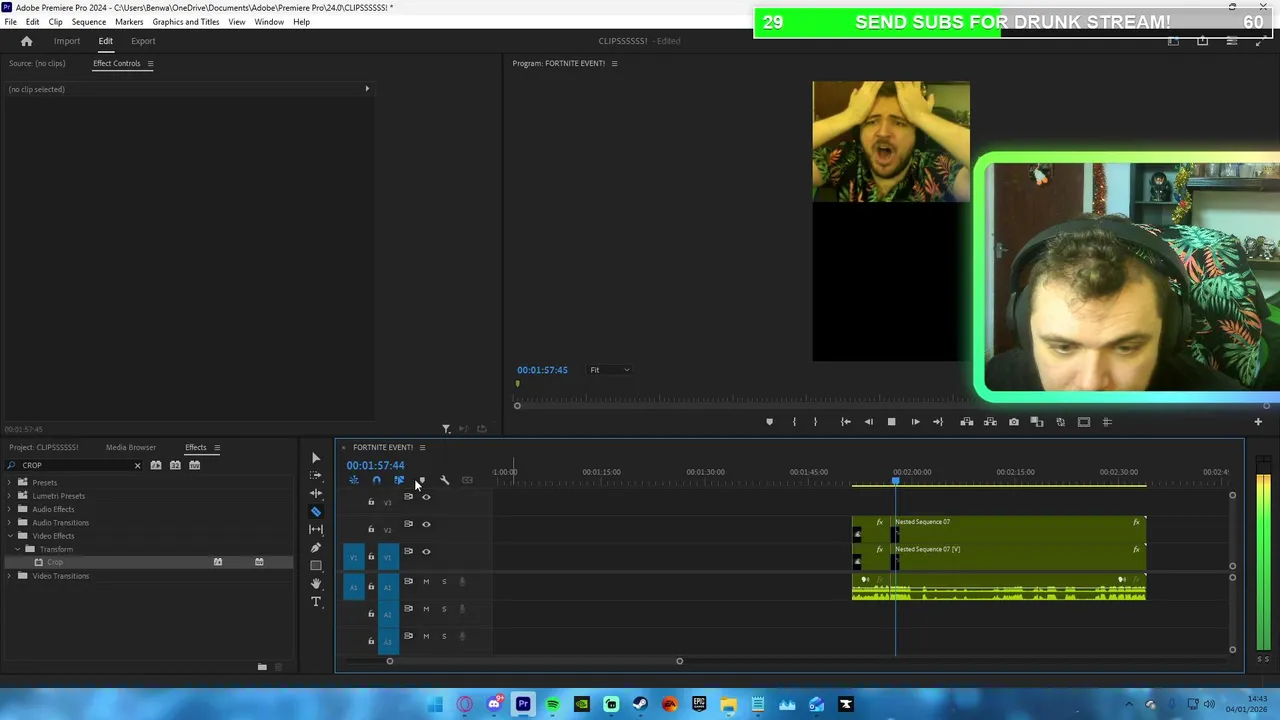Image resolution: width=1280 pixels, height=720 pixels.
Task: Filter by YUV Effects icon
Action: [x=194, y=465]
